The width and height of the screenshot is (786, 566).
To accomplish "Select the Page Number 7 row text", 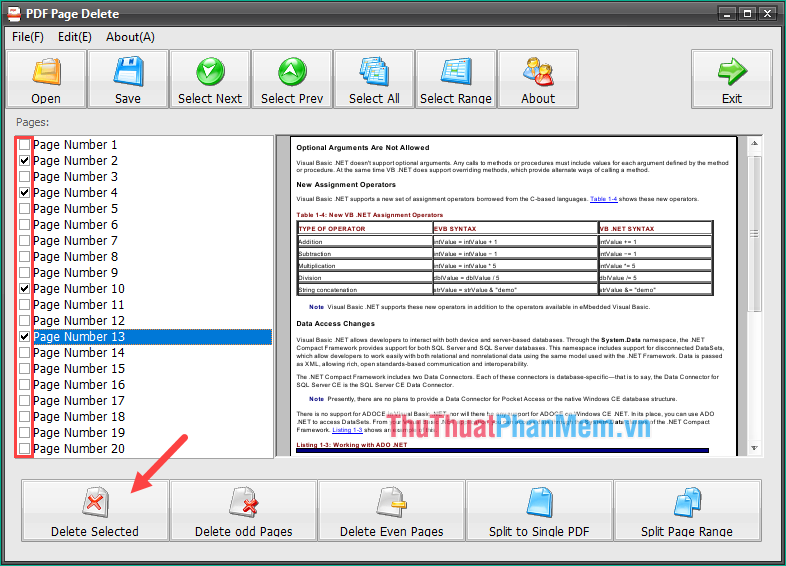I will [75, 241].
